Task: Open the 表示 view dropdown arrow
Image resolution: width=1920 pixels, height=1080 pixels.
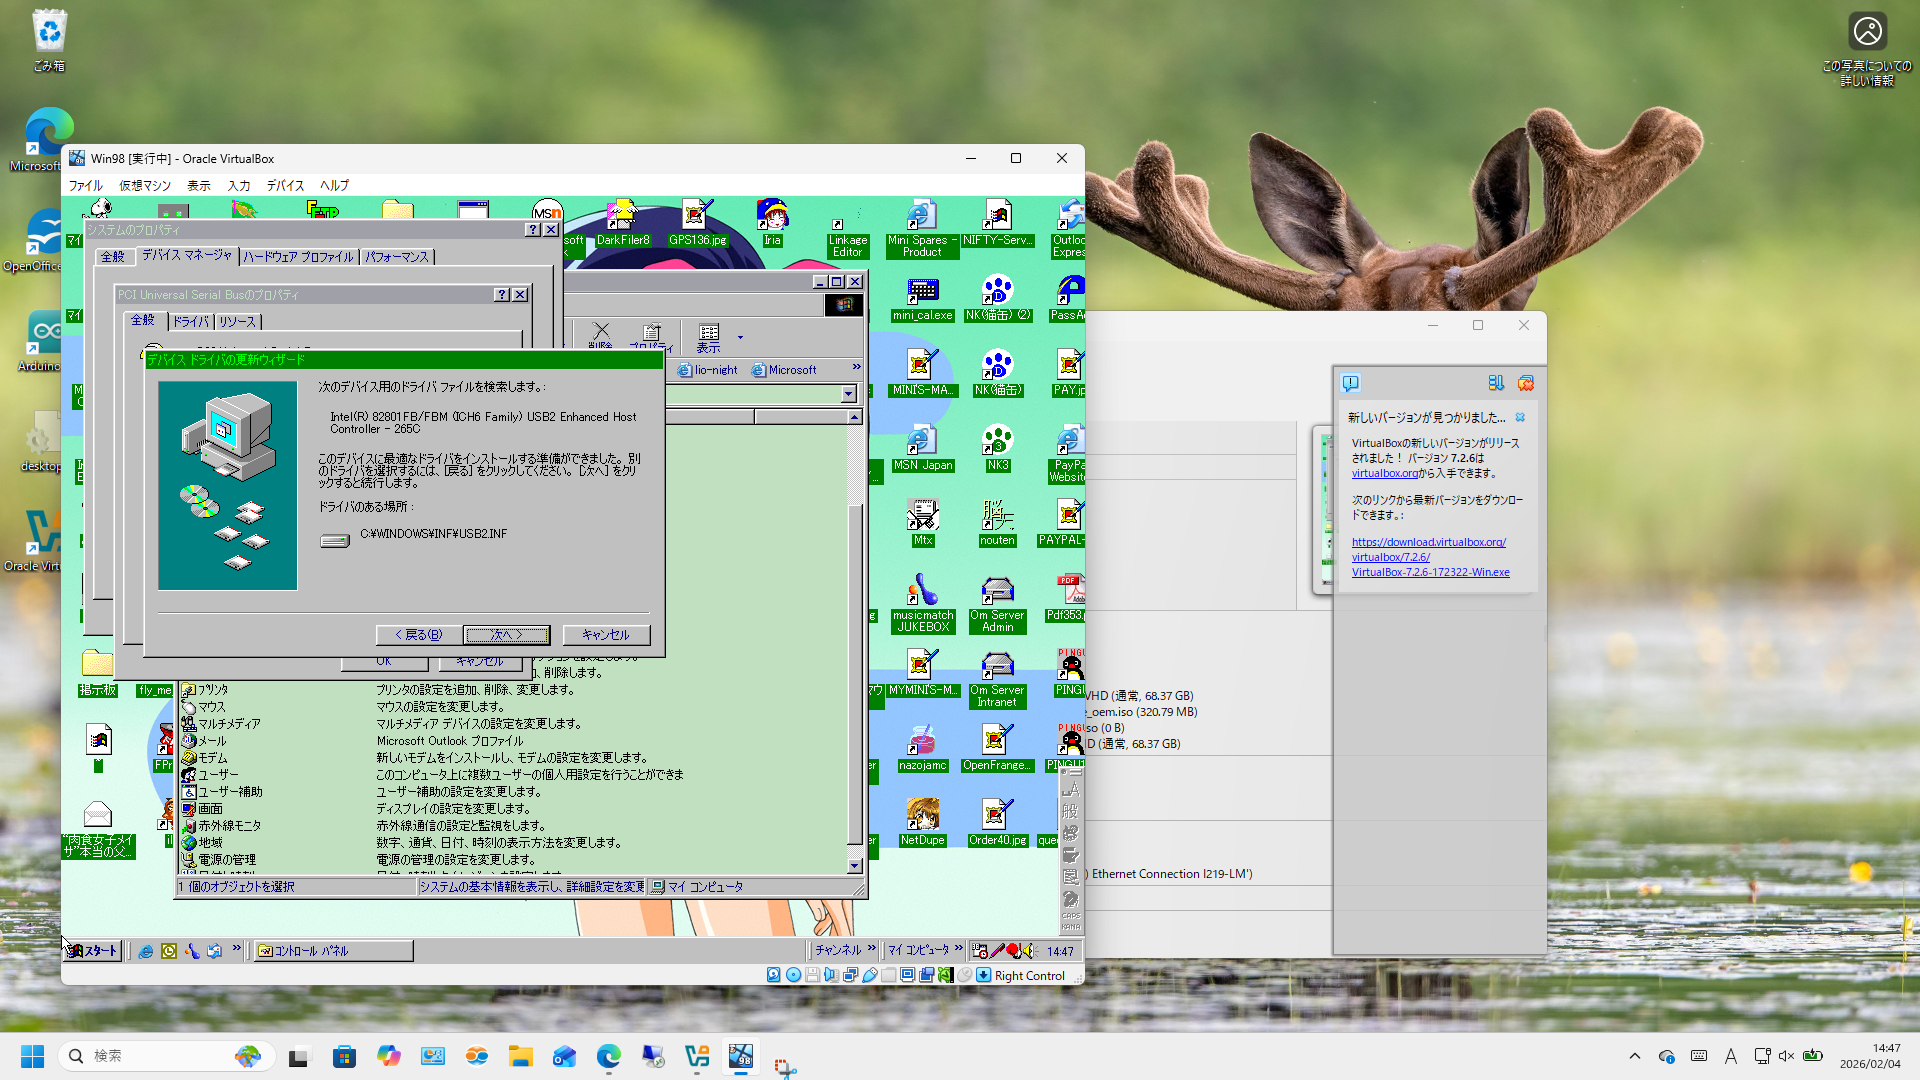Action: (740, 337)
